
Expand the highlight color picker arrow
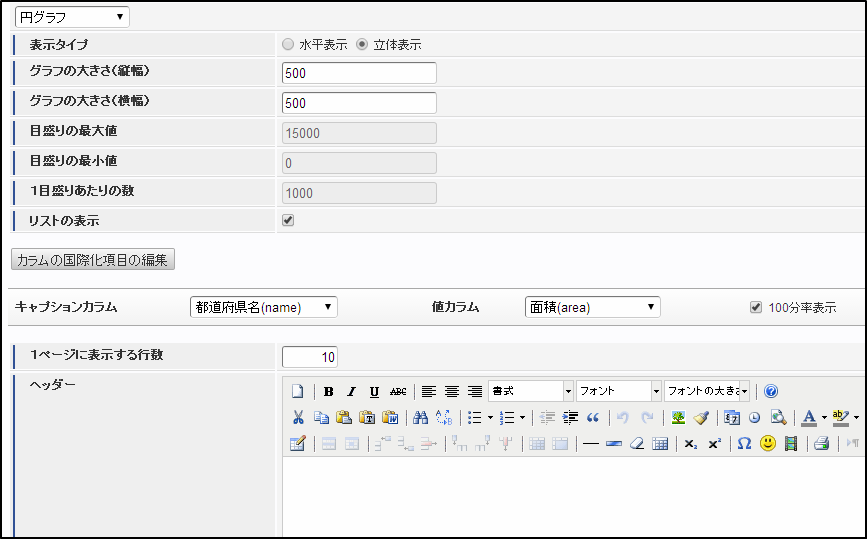click(x=856, y=418)
